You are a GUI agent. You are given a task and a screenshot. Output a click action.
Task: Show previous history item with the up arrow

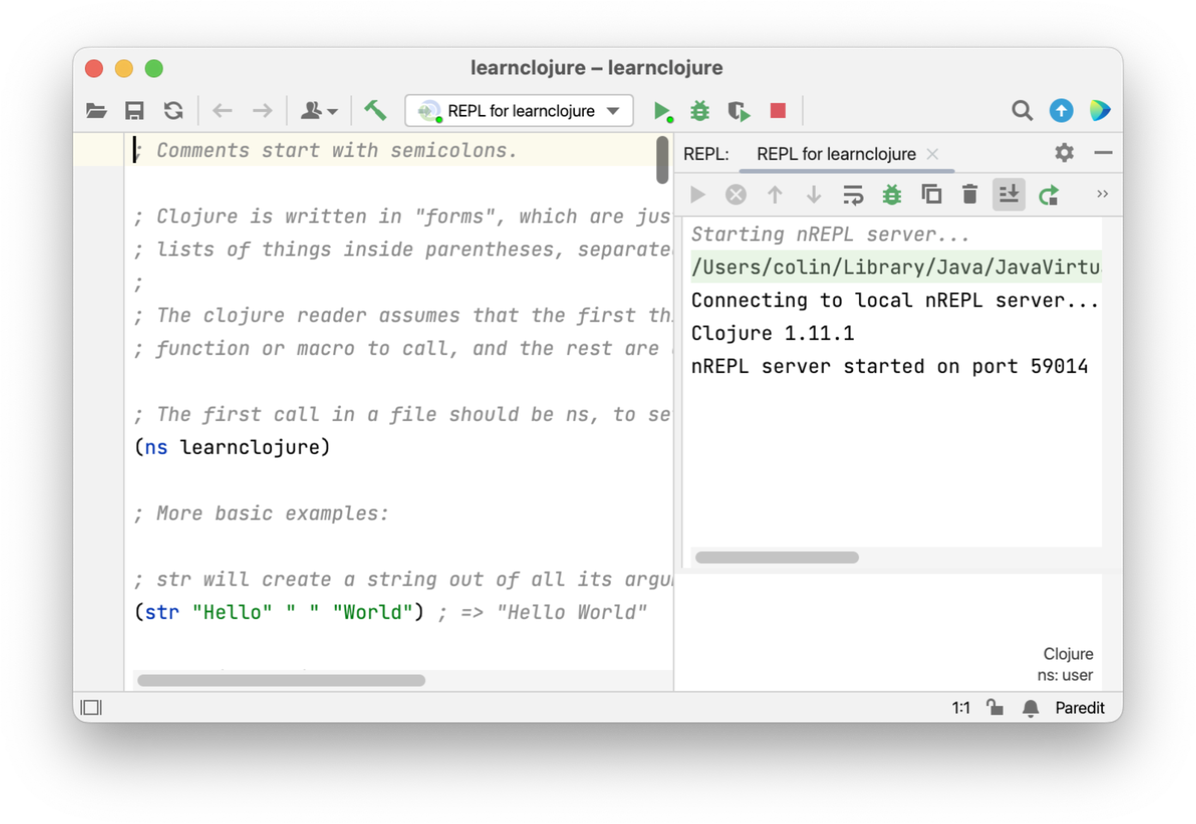775,195
